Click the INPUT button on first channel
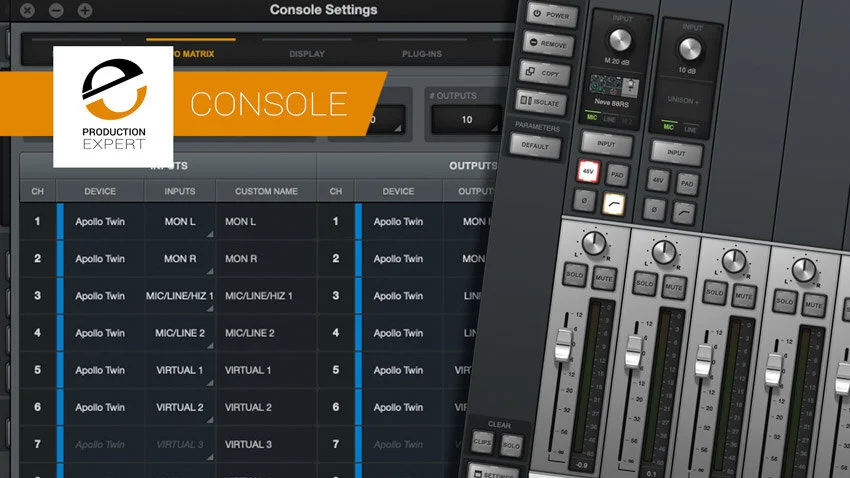Screen dimensions: 850x478 [607, 144]
